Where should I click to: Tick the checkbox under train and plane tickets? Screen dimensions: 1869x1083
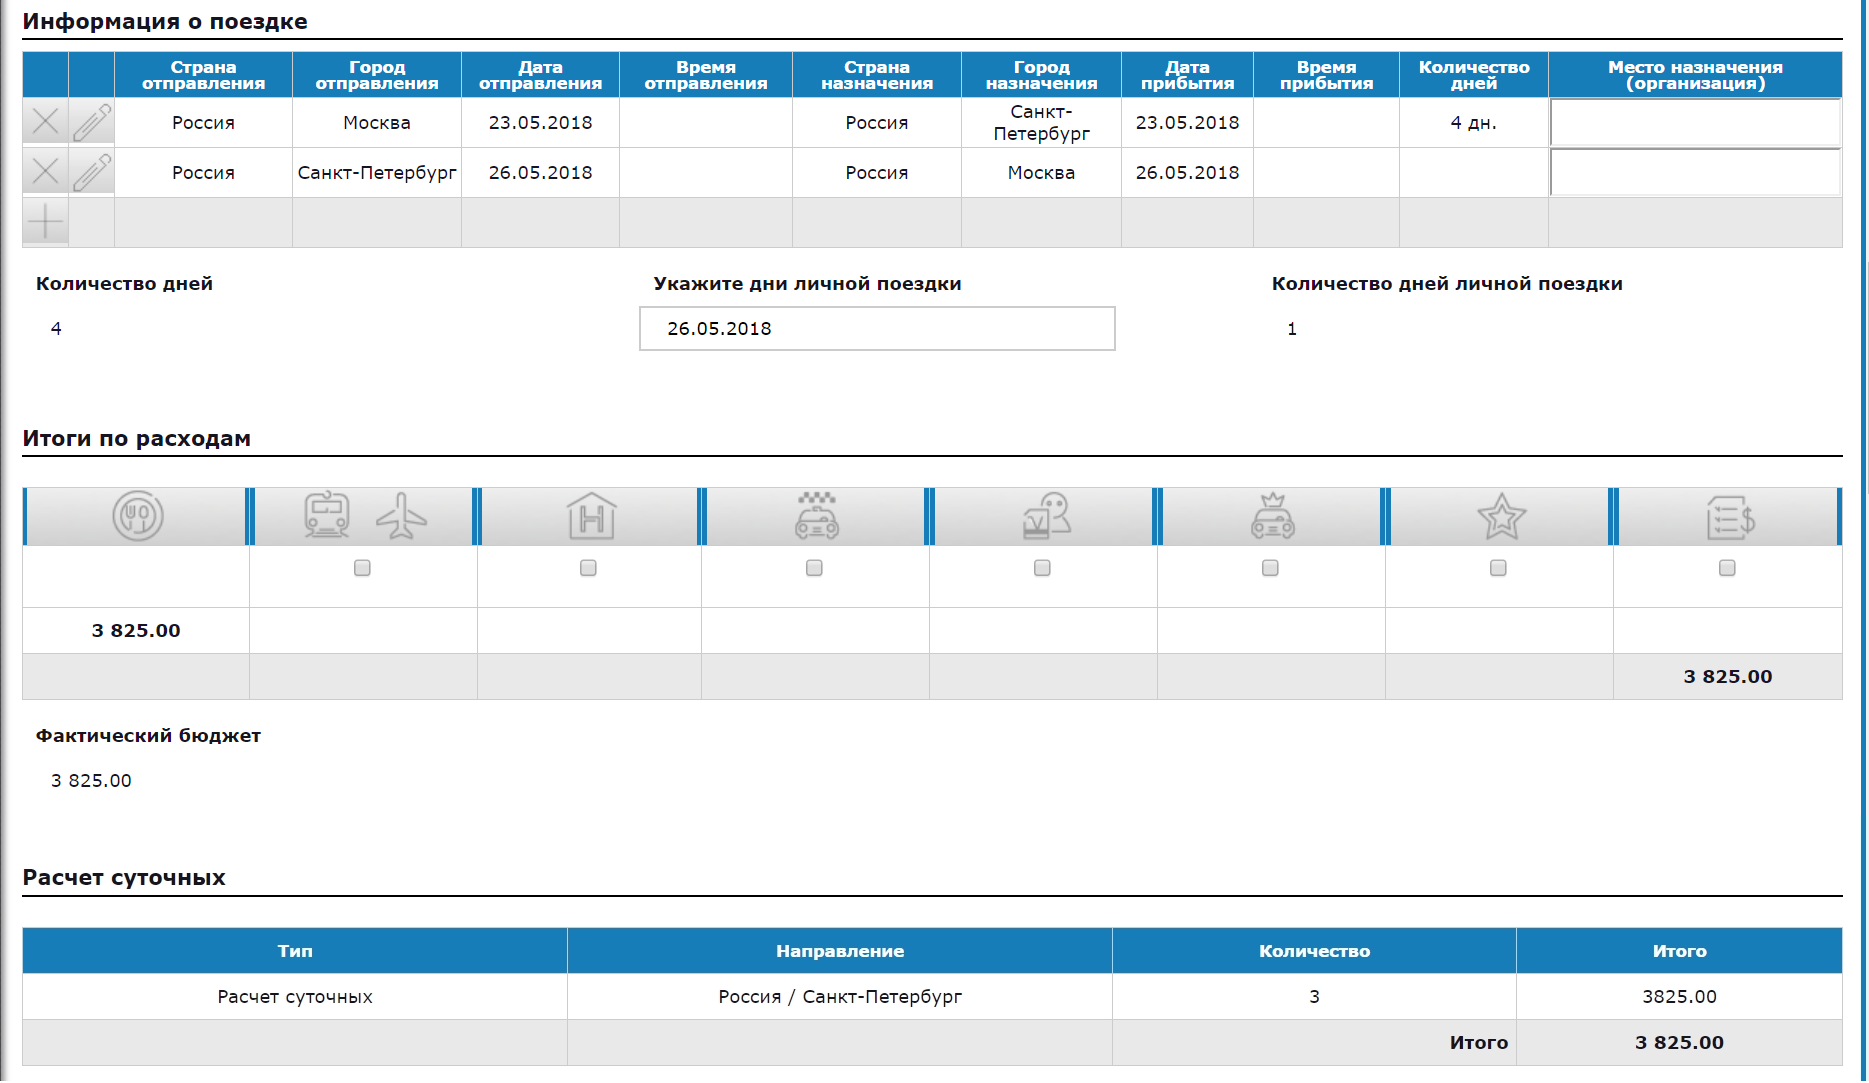pos(362,568)
